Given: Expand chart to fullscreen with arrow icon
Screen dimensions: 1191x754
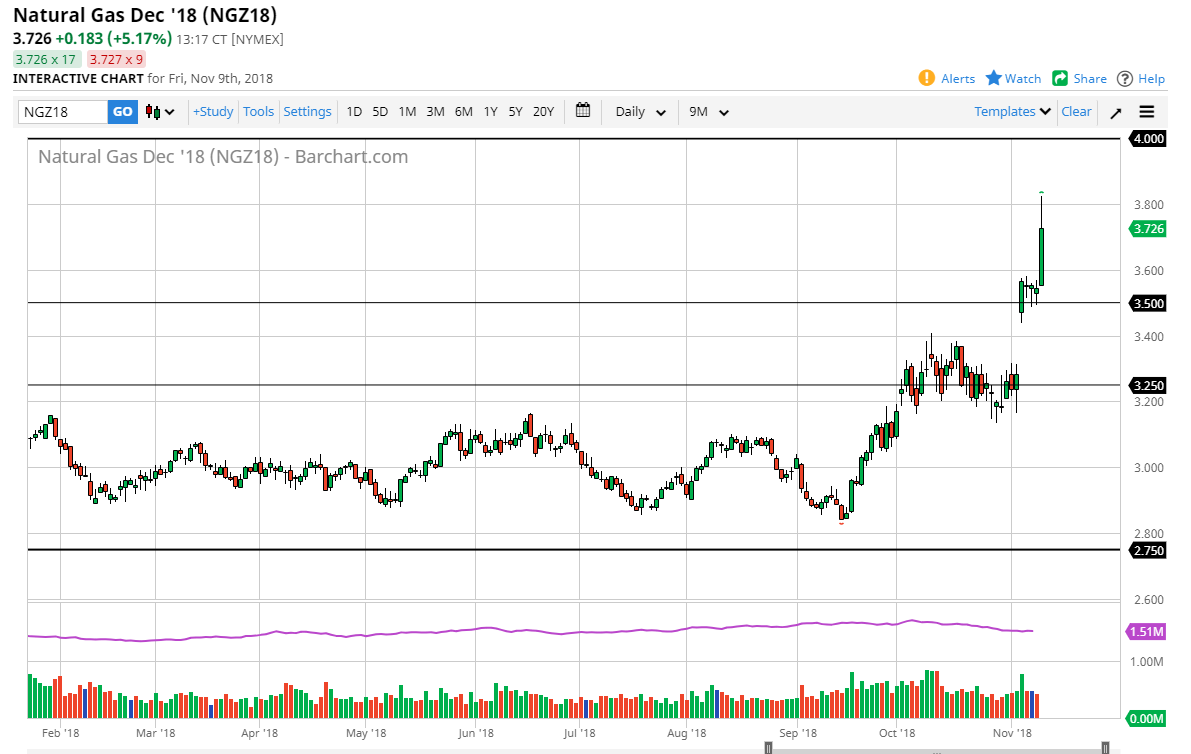Looking at the screenshot, I should click(1115, 111).
